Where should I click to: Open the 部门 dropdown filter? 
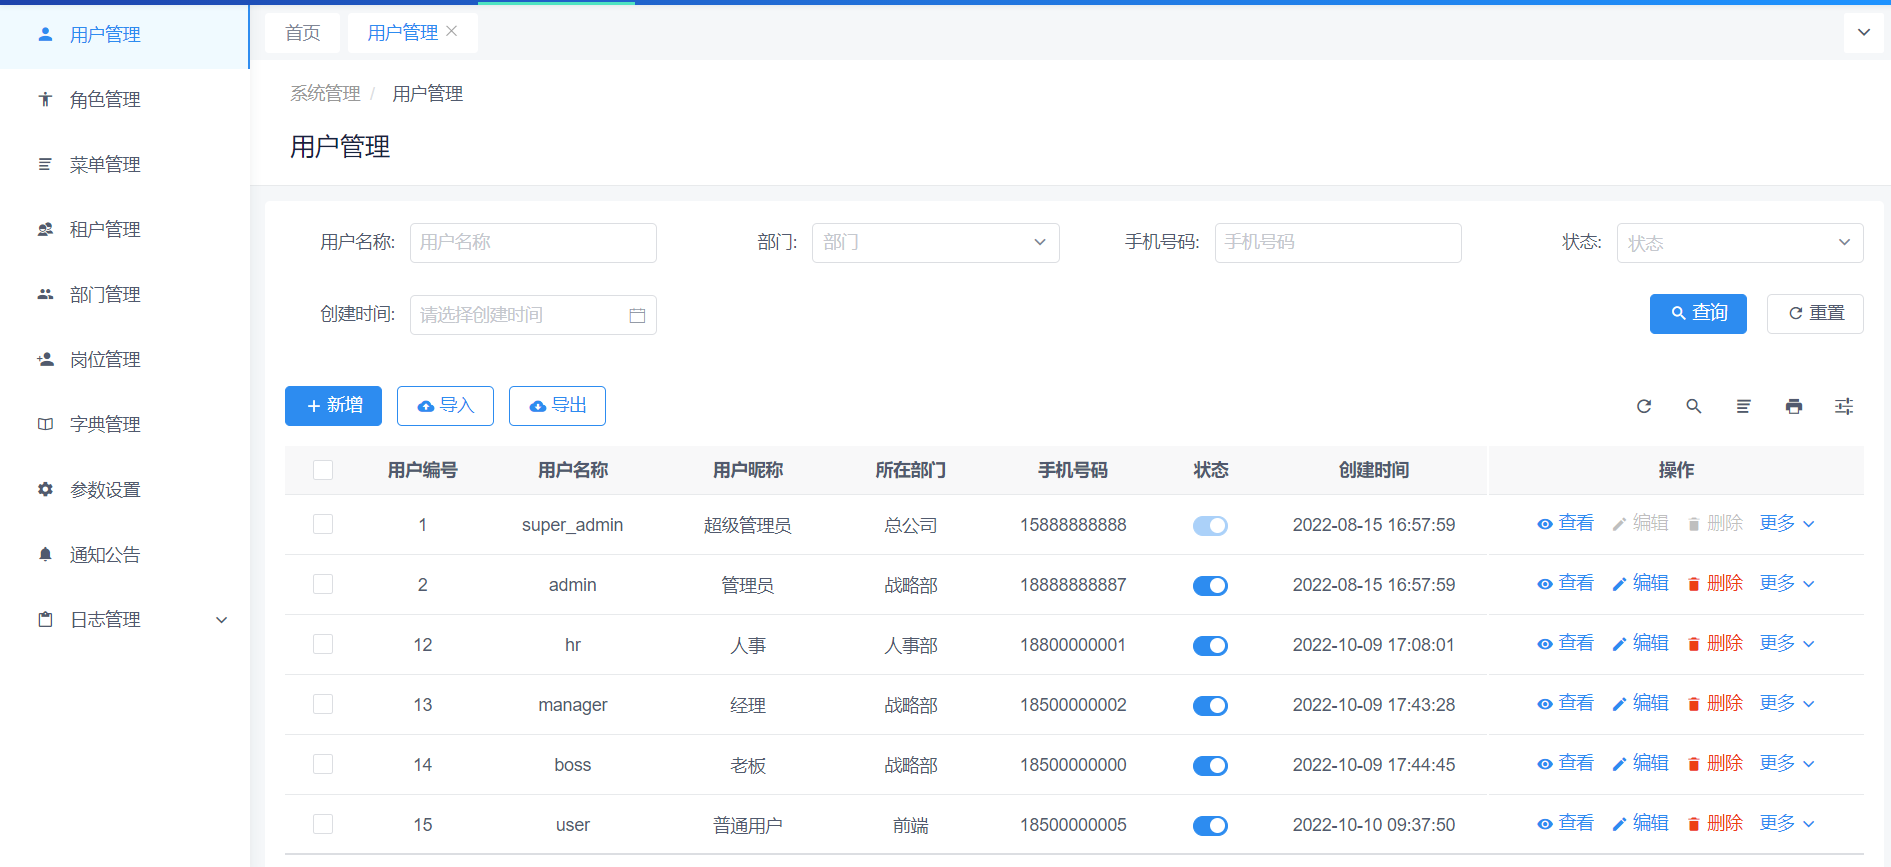[x=935, y=243]
